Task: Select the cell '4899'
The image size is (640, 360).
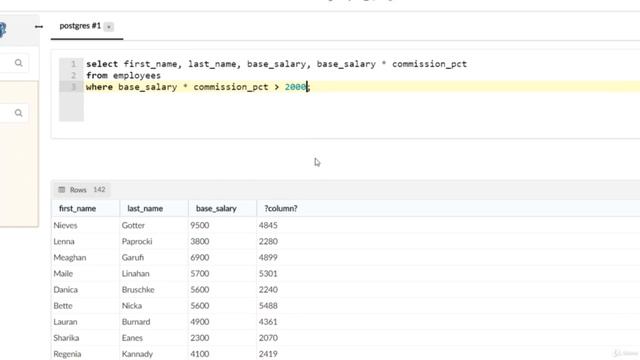Action: pyautogui.click(x=268, y=258)
